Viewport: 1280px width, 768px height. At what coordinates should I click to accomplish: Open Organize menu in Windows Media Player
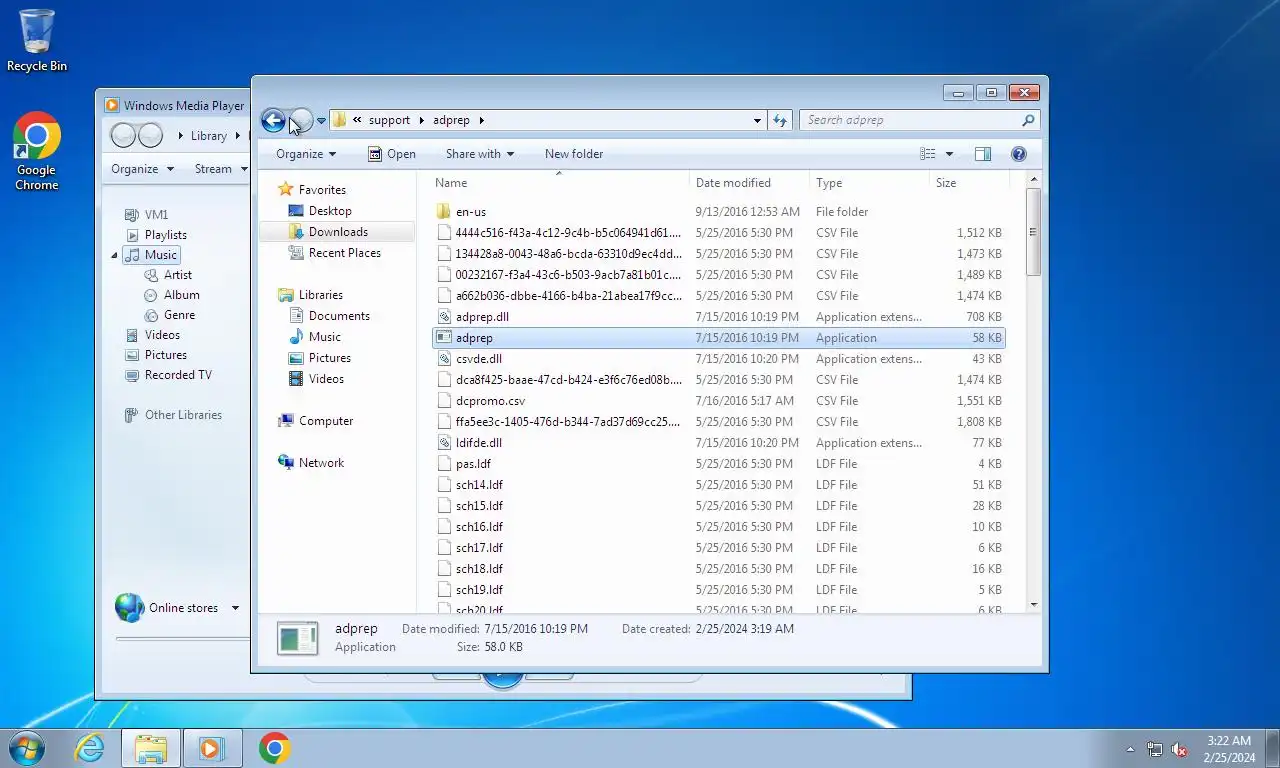pos(143,169)
